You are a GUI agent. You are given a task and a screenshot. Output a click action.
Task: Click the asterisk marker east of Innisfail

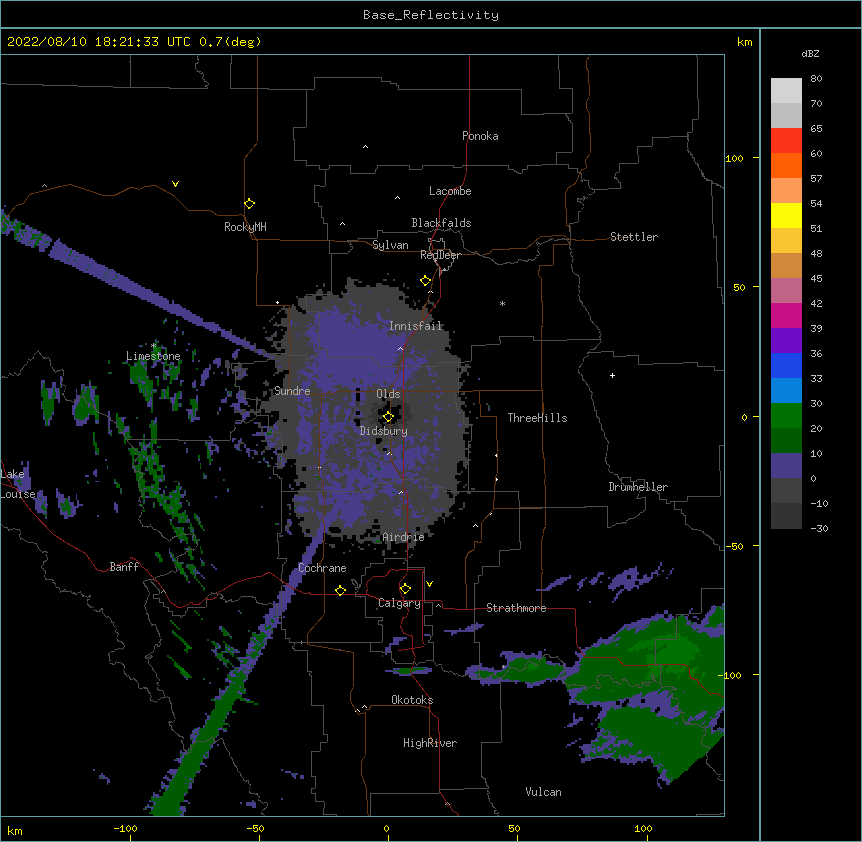click(502, 303)
